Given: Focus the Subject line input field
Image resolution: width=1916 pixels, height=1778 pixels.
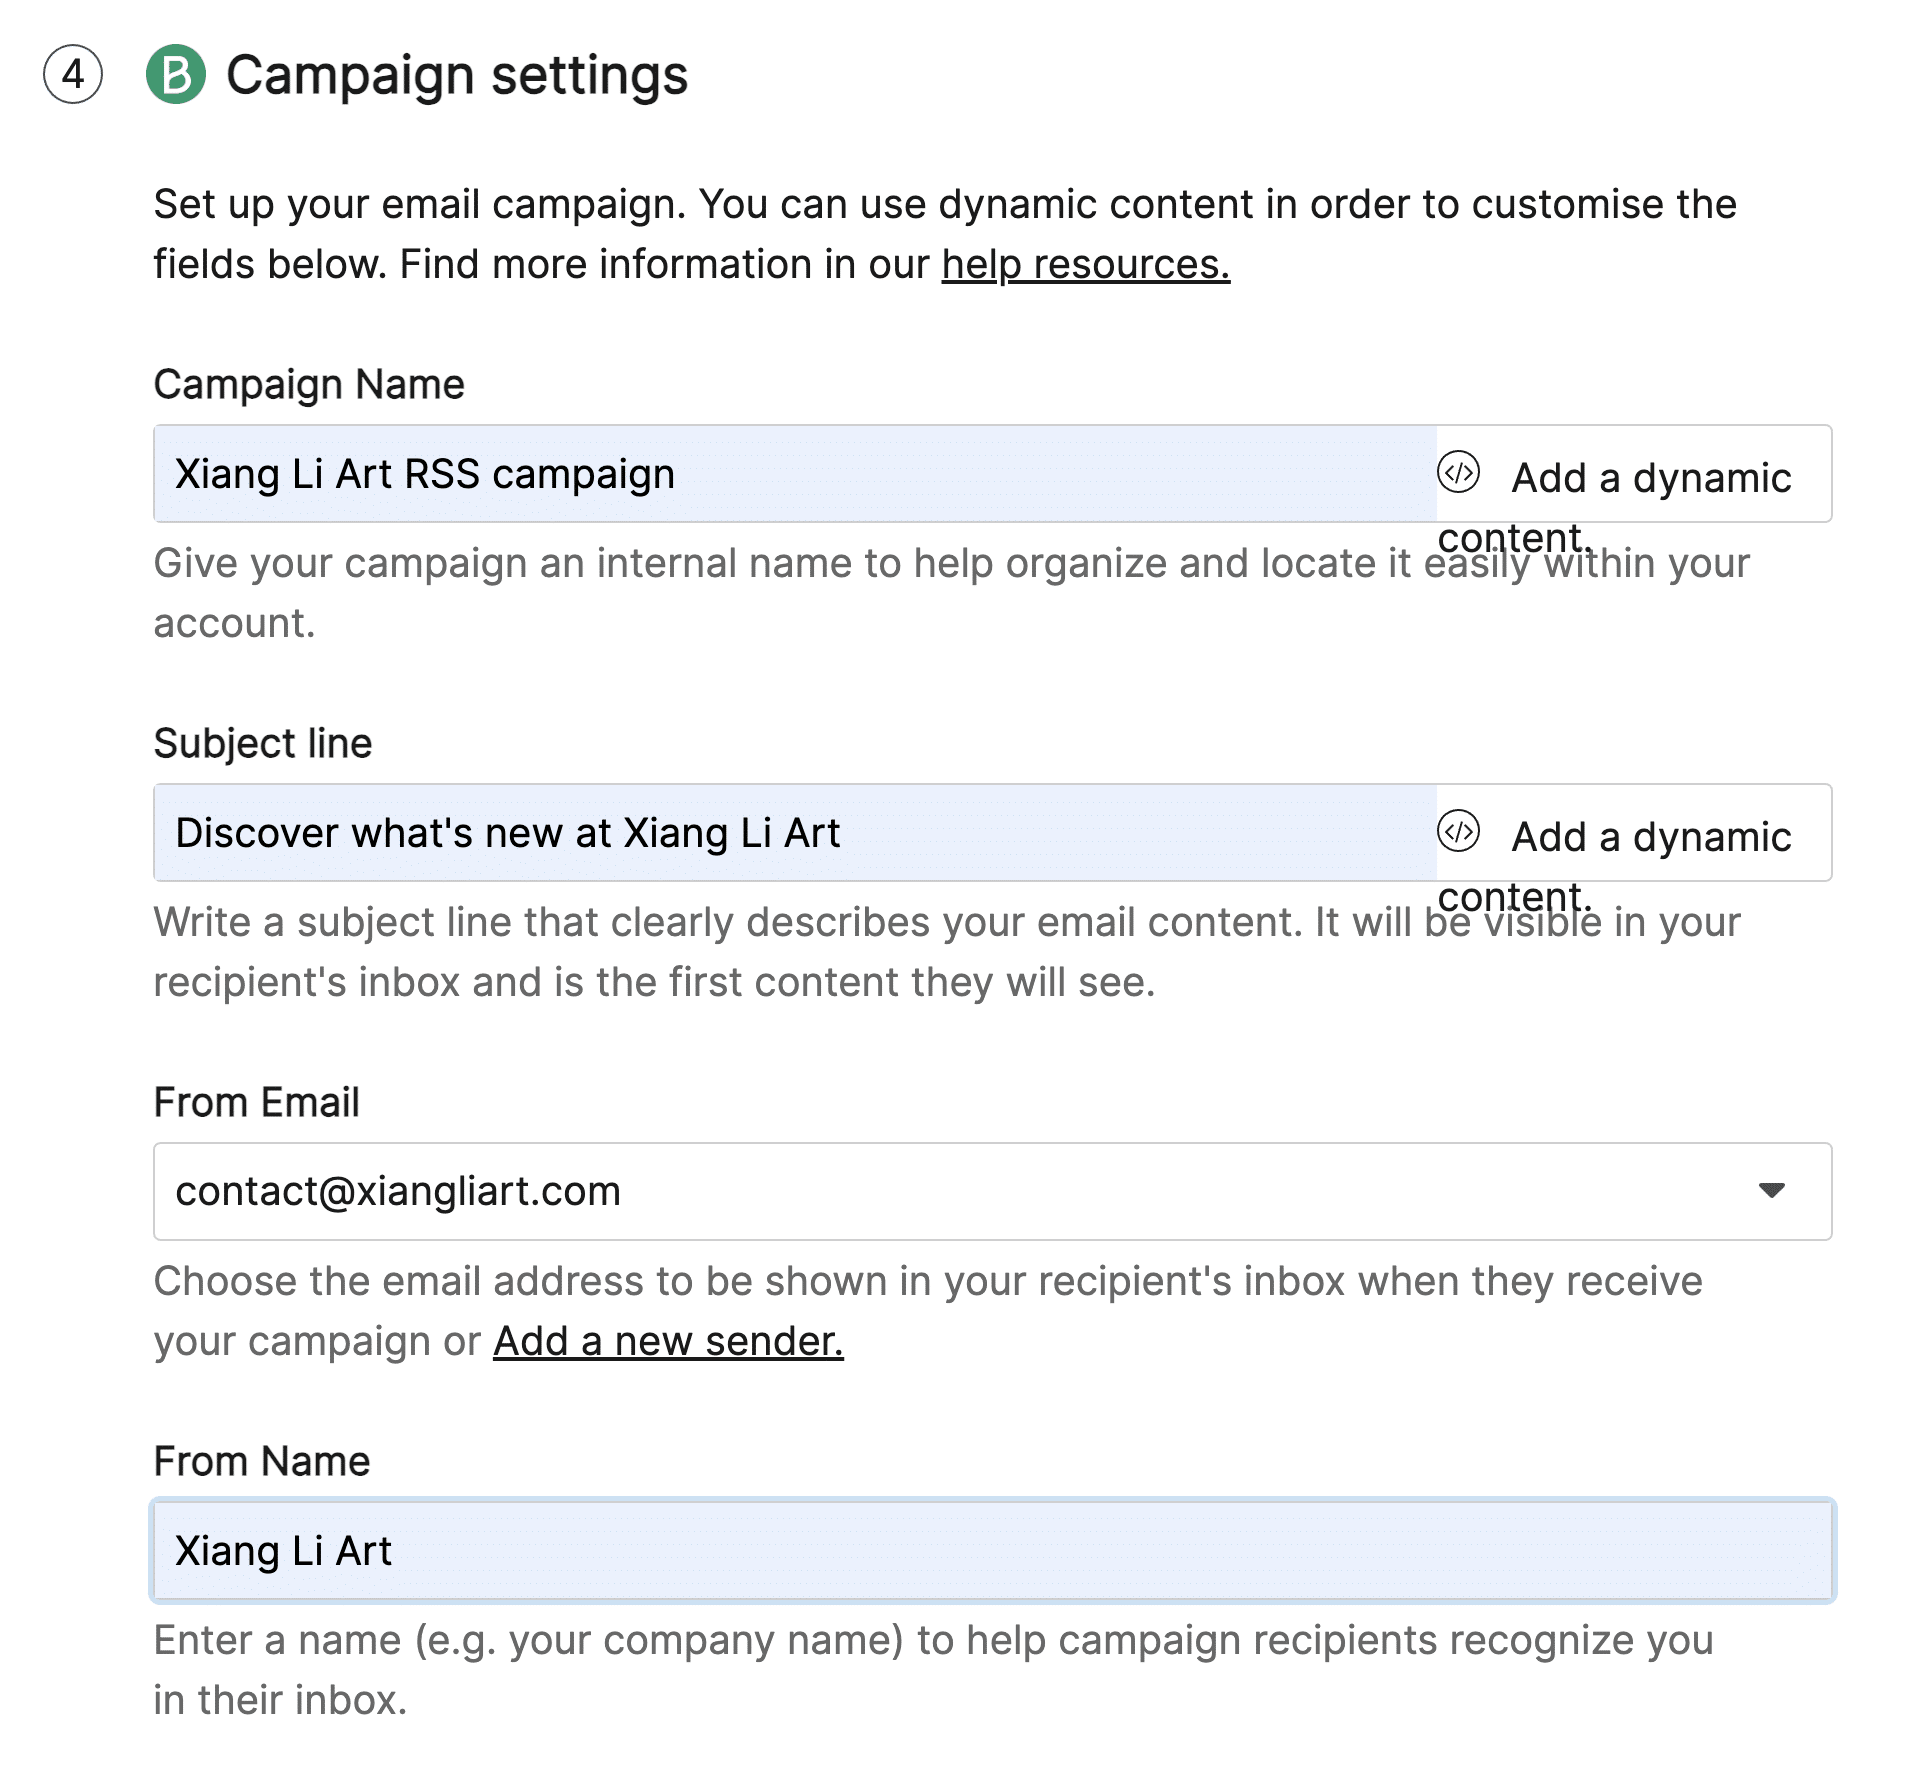Looking at the screenshot, I should 795,833.
